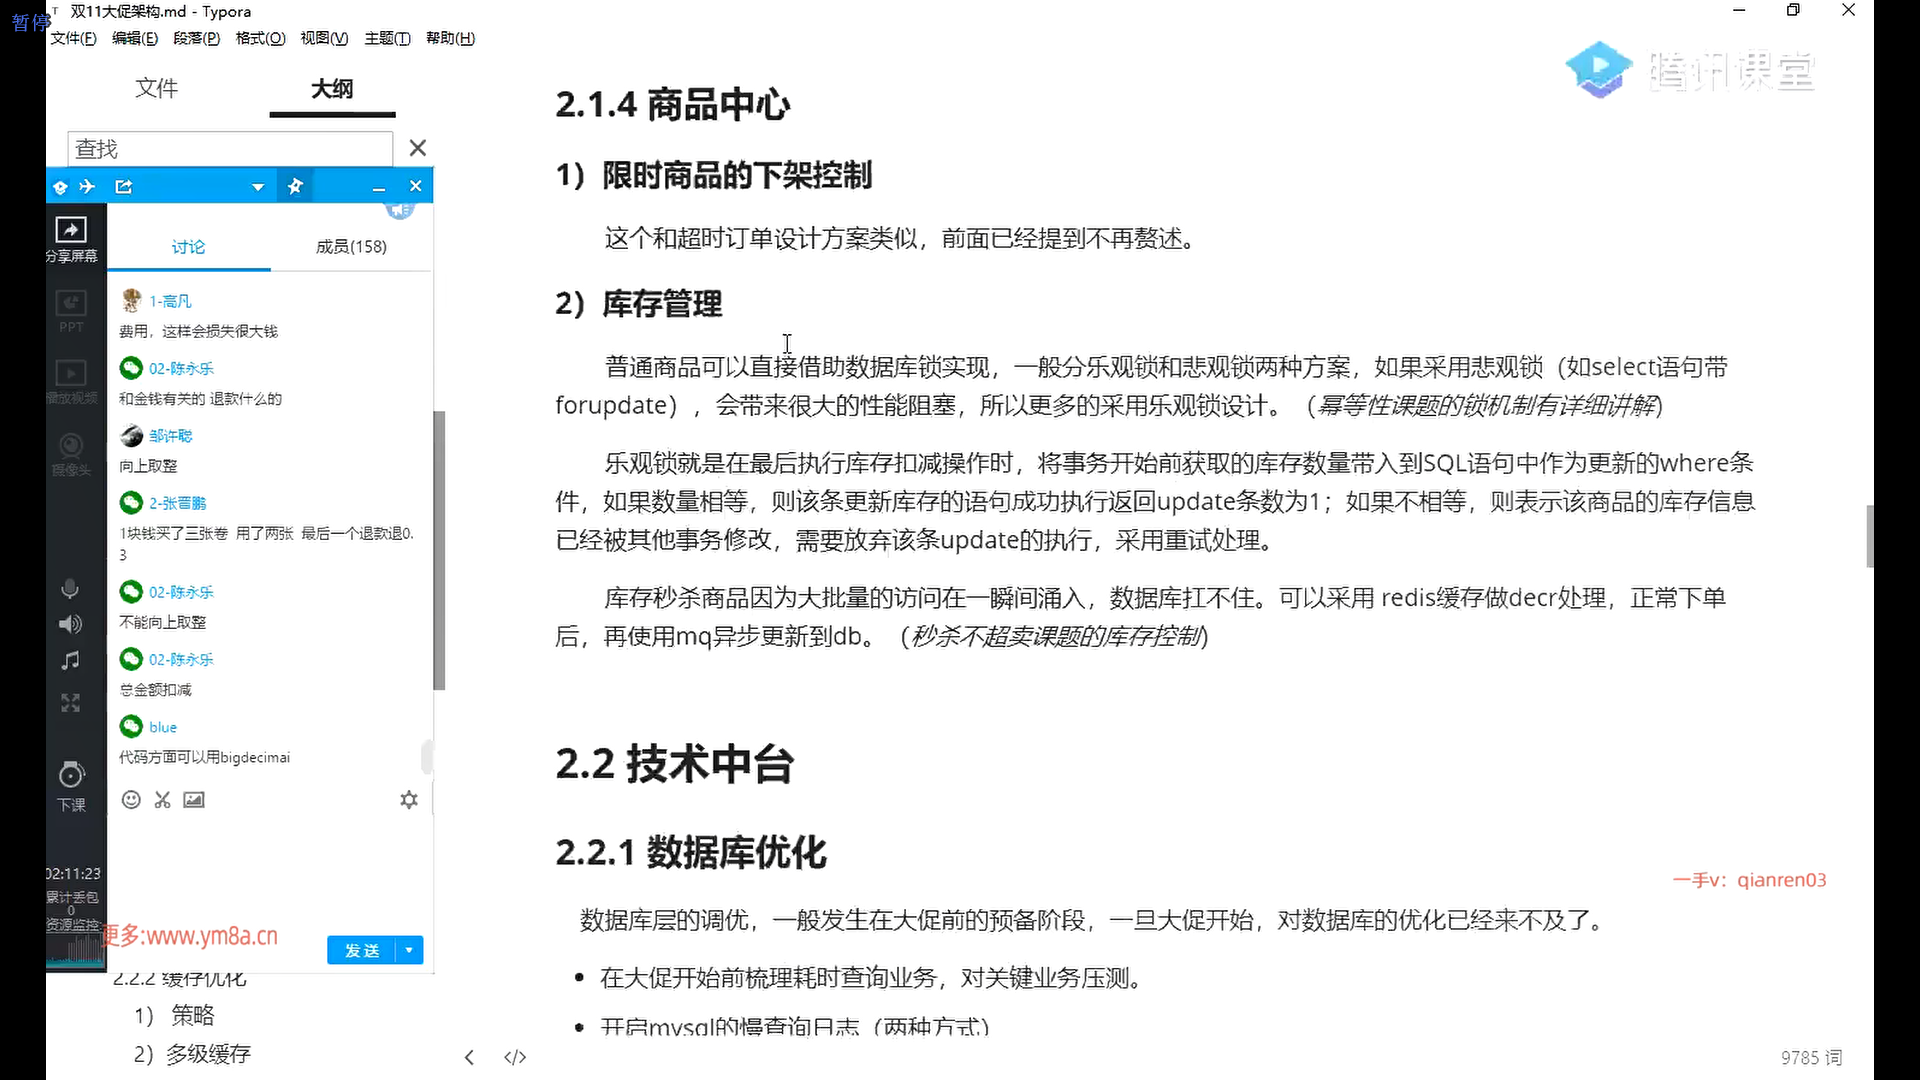Toggle the microphone on or off
Image resolution: width=1920 pixels, height=1080 pixels.
coord(70,589)
